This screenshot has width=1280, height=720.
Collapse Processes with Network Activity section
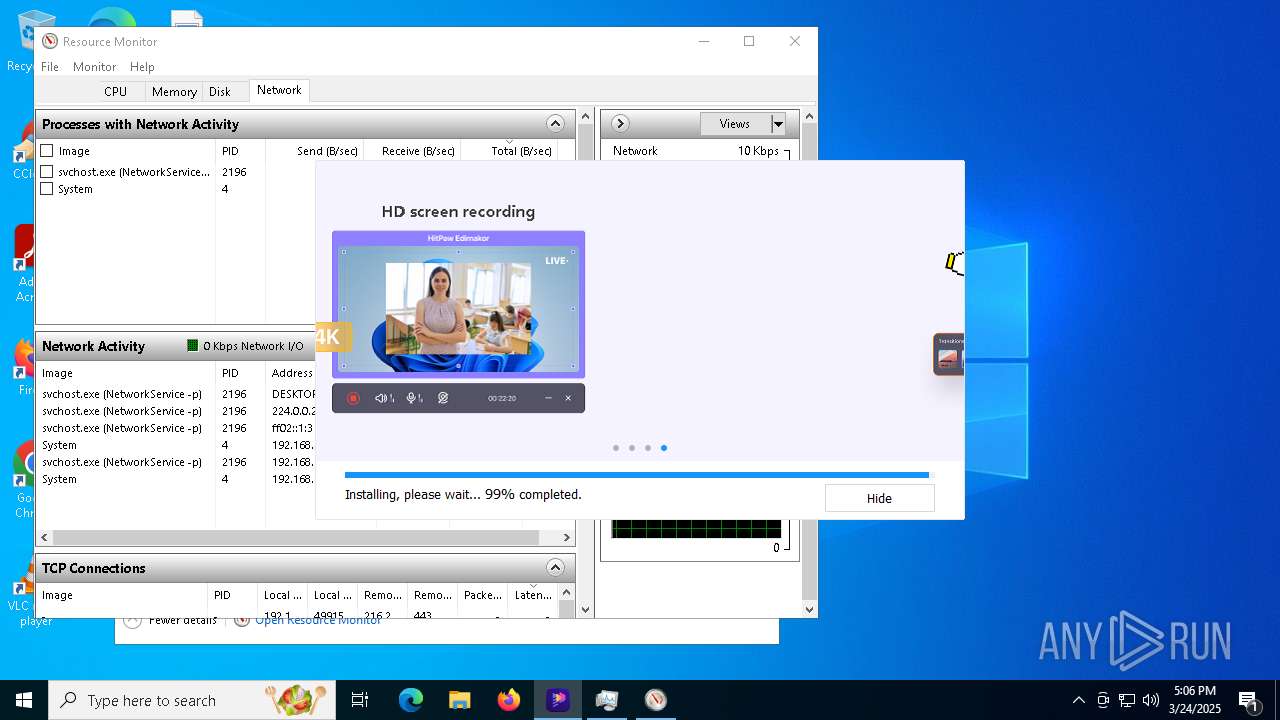555,124
